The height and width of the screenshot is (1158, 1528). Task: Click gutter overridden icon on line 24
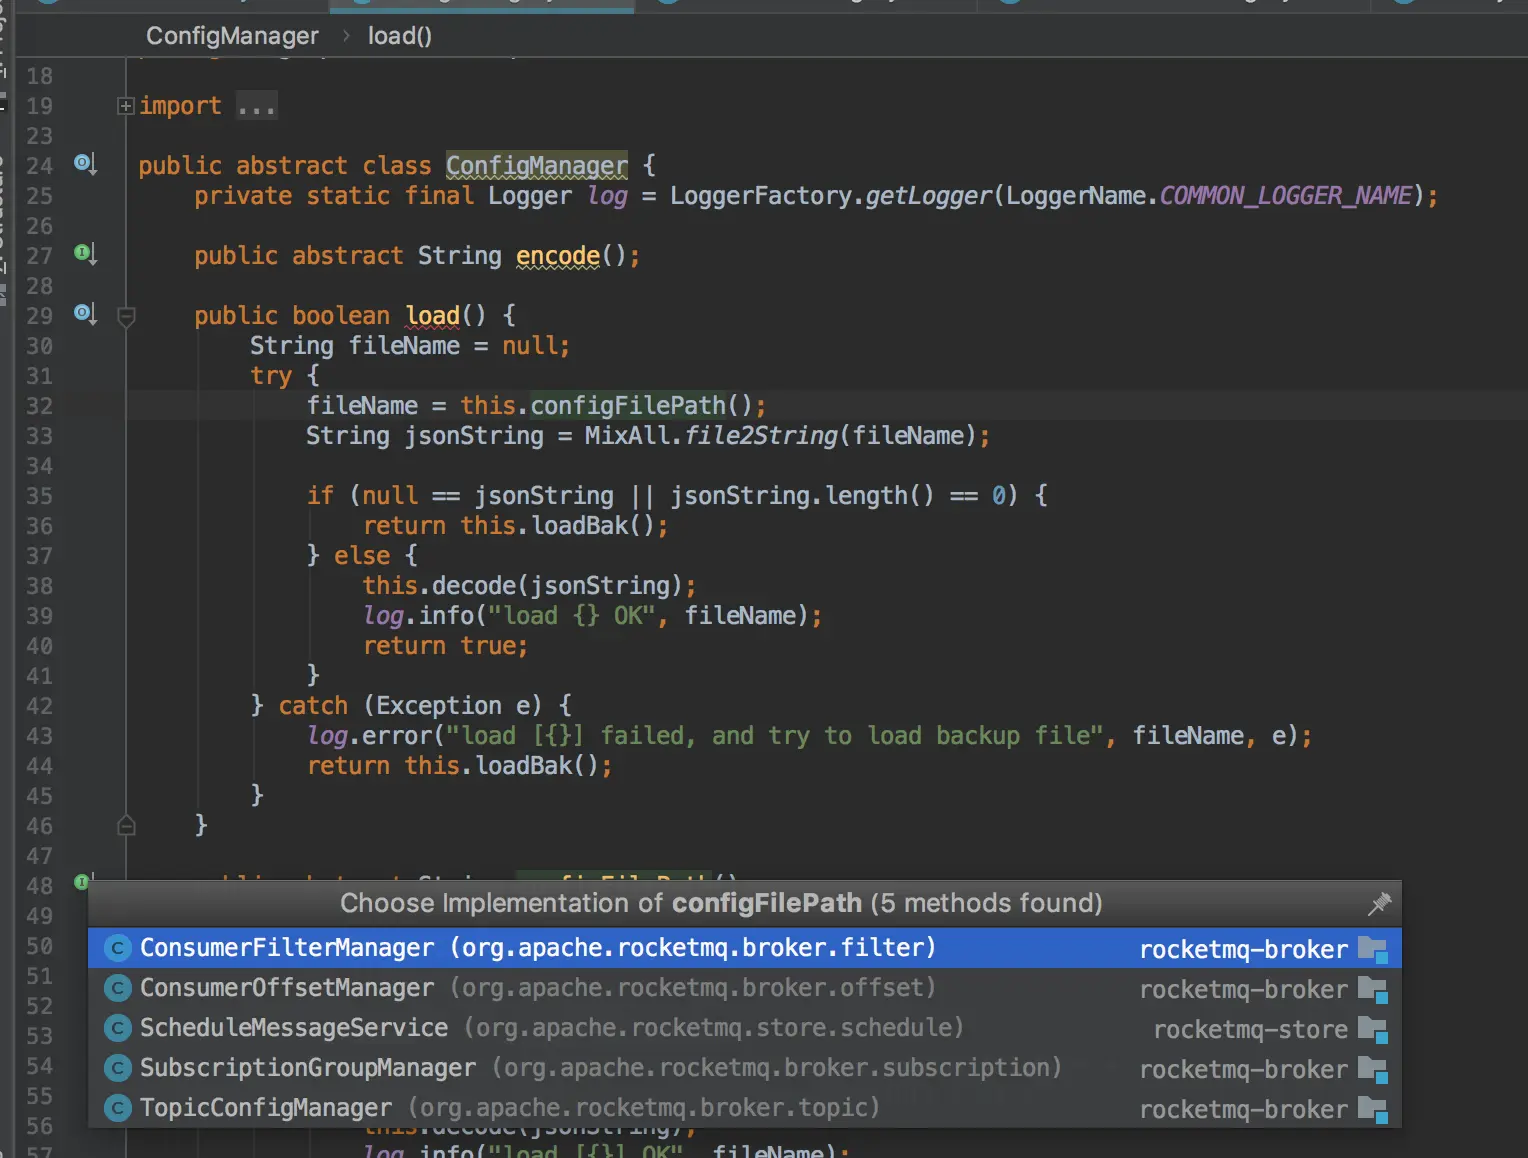coord(86,163)
